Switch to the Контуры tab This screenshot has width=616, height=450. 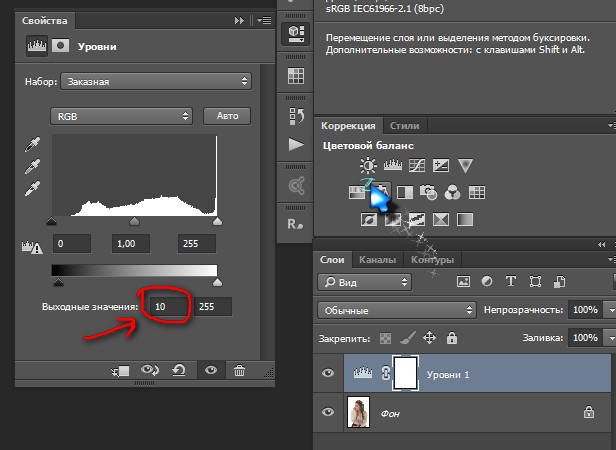point(432,260)
